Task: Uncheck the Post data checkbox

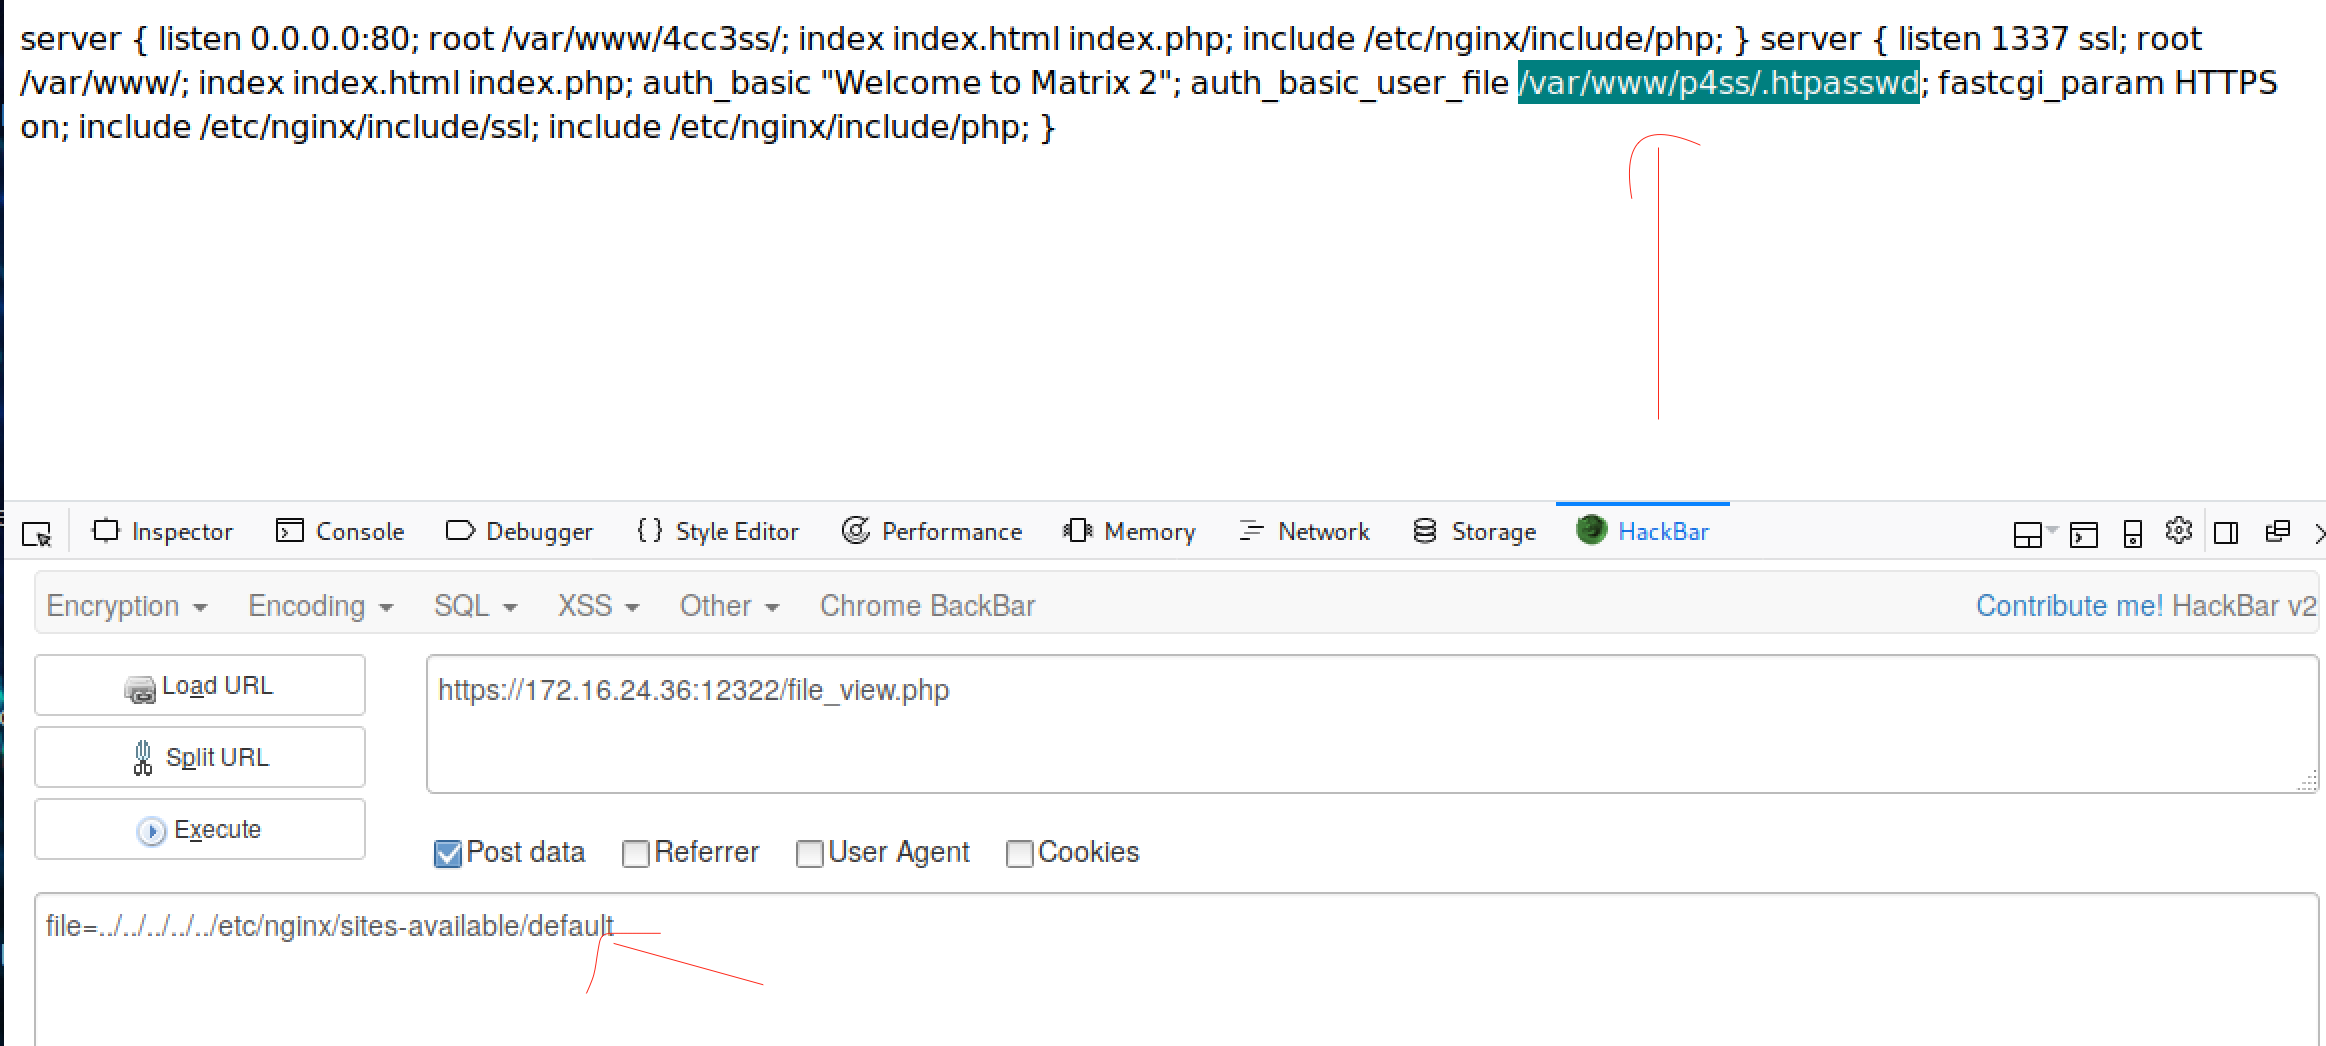Action: tap(448, 854)
